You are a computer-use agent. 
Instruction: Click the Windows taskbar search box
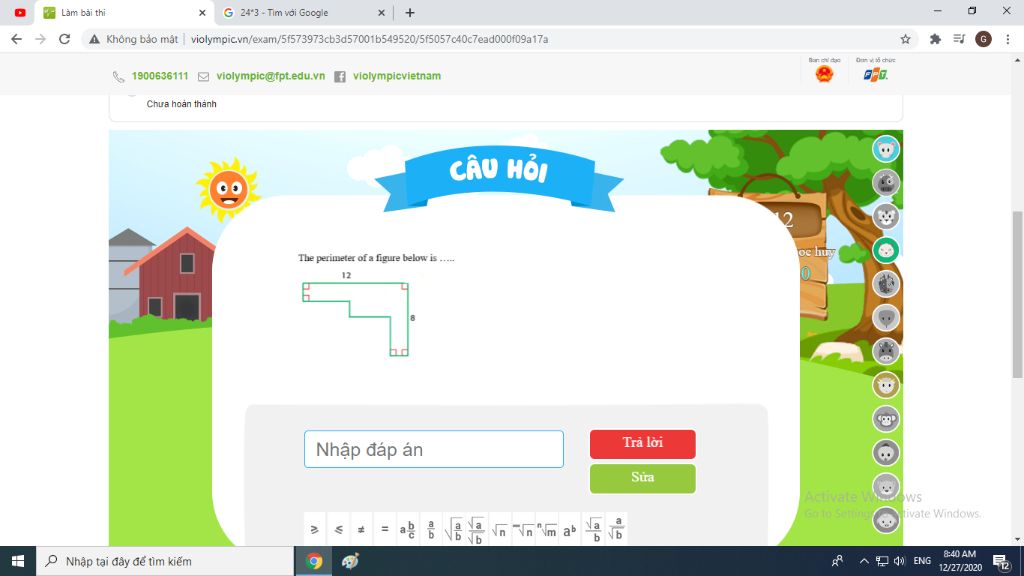click(165, 561)
